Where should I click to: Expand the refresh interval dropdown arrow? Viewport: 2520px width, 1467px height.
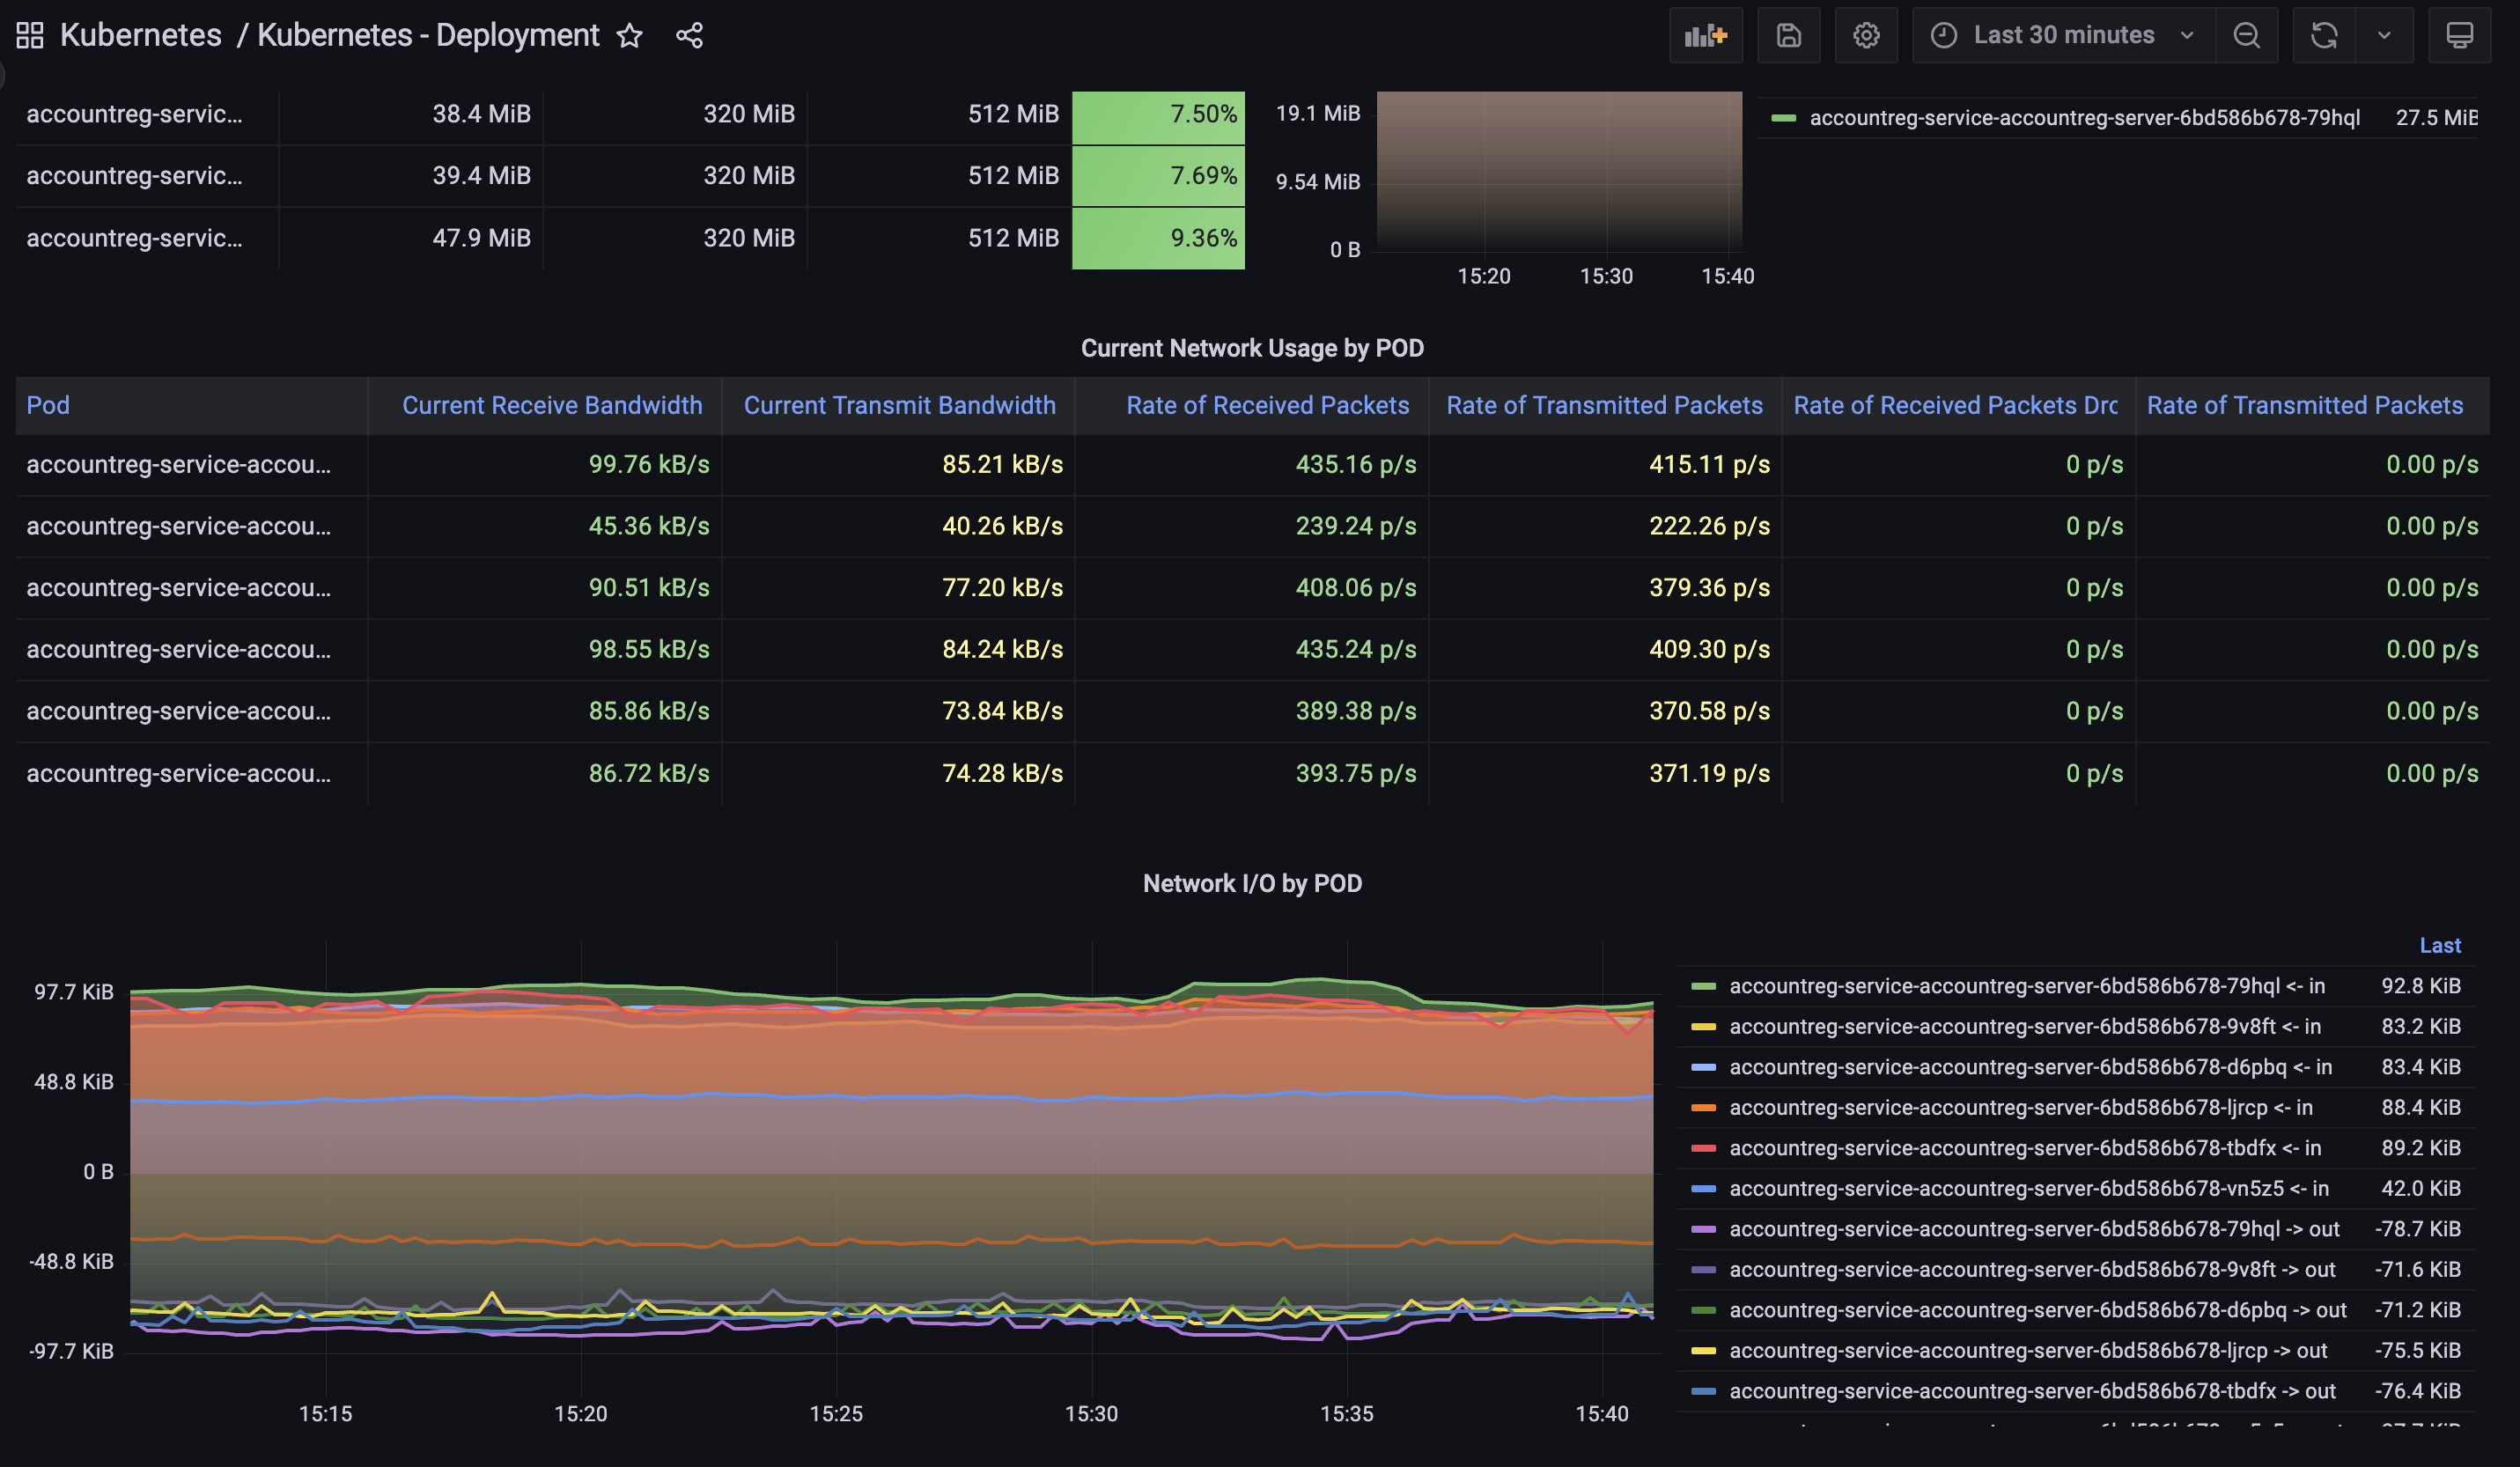pos(2384,36)
